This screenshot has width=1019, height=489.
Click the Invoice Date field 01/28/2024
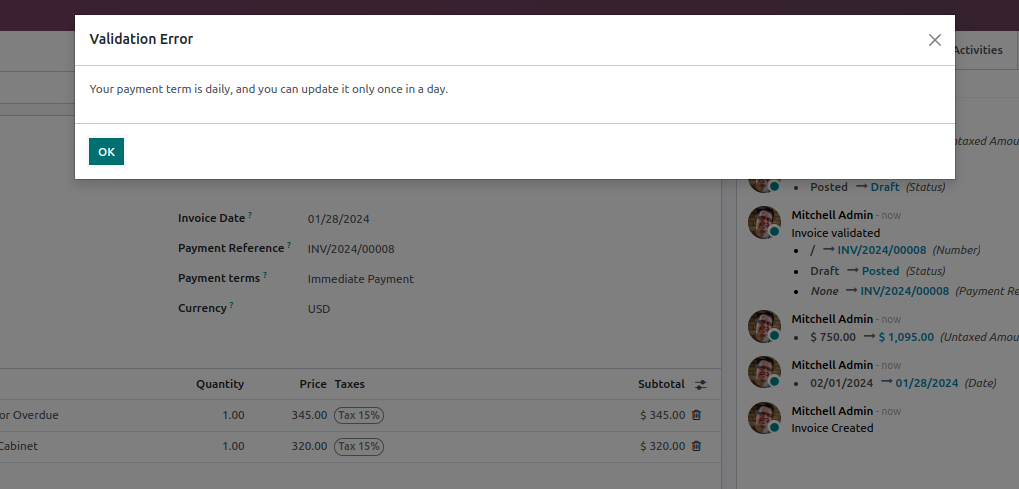click(339, 219)
